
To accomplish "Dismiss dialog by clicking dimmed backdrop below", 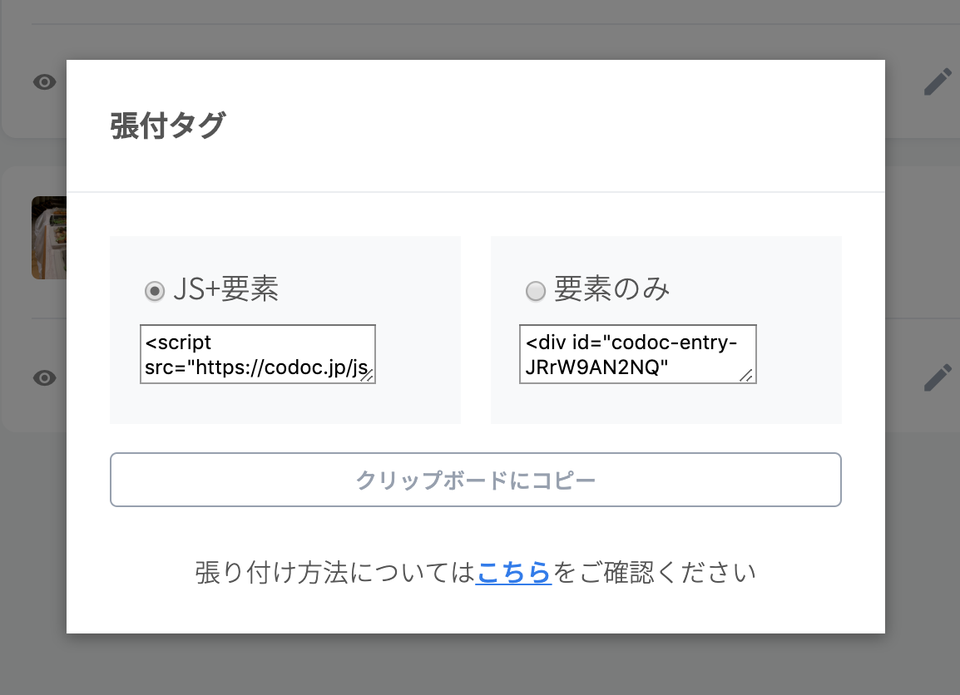I will pyautogui.click(x=480, y=666).
